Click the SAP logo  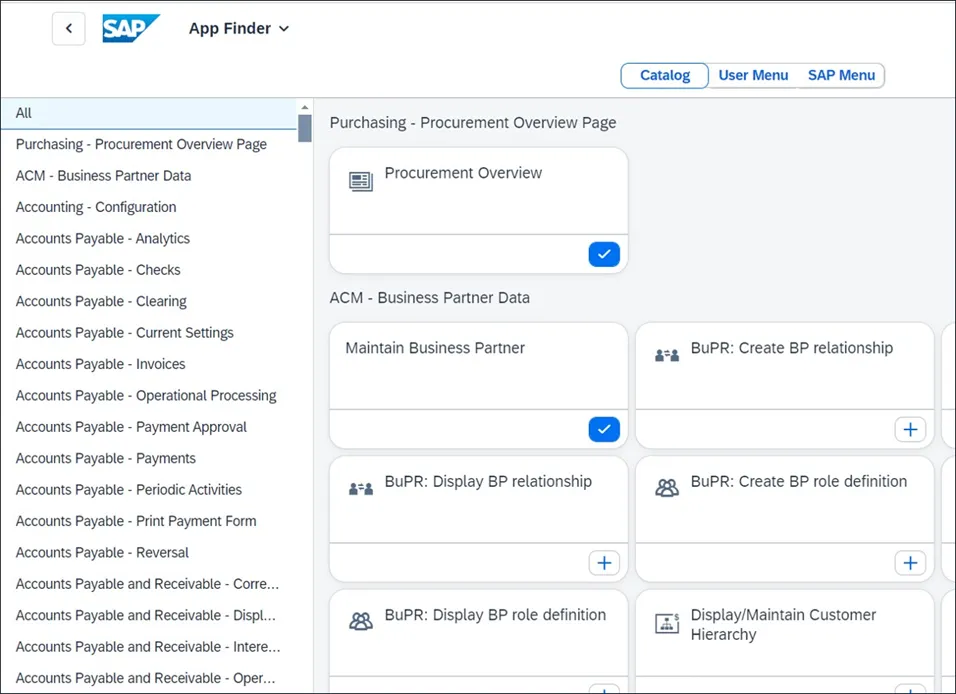pyautogui.click(x=130, y=28)
